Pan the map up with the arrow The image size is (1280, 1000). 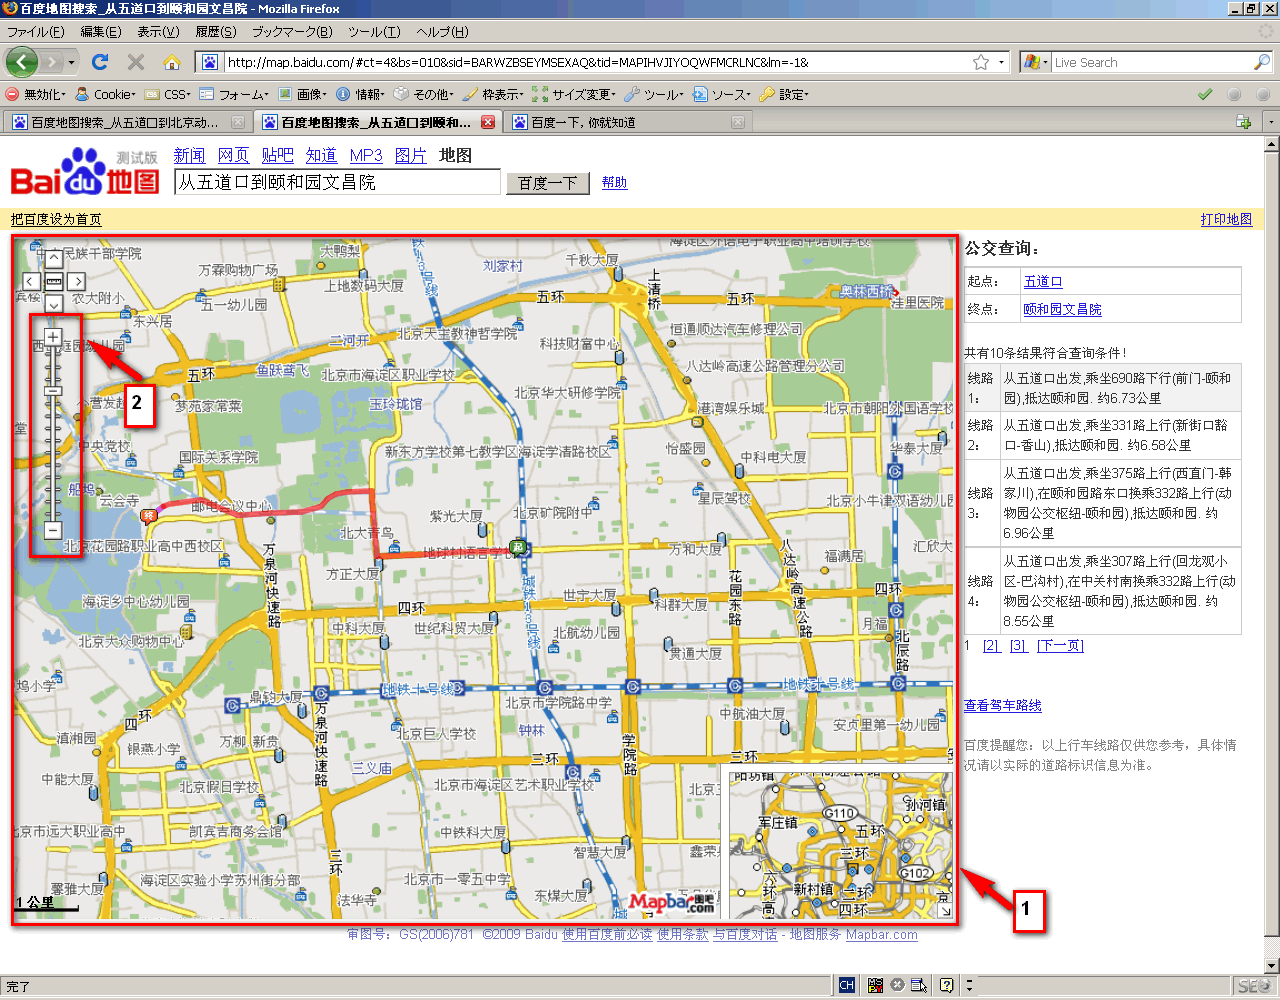pos(54,259)
